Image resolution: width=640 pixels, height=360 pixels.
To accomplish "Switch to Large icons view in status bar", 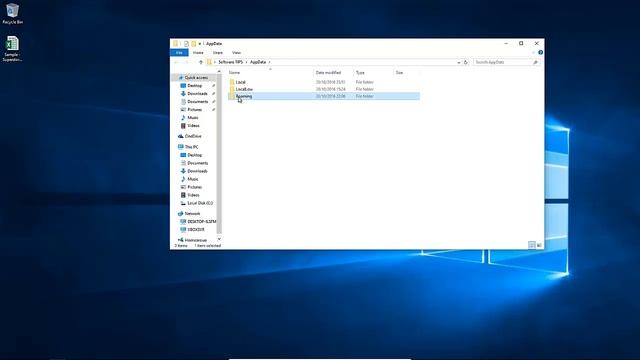I will click(539, 245).
